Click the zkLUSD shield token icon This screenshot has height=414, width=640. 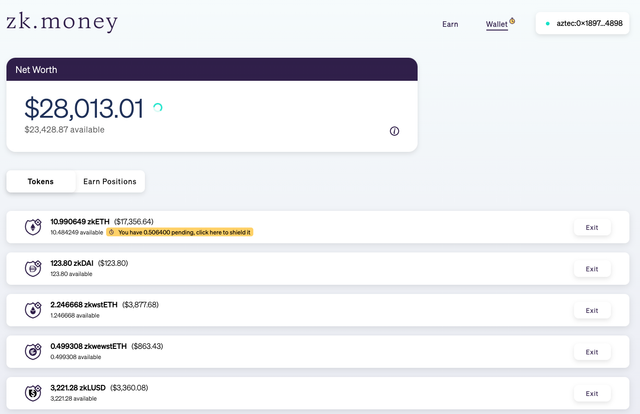tap(33, 393)
